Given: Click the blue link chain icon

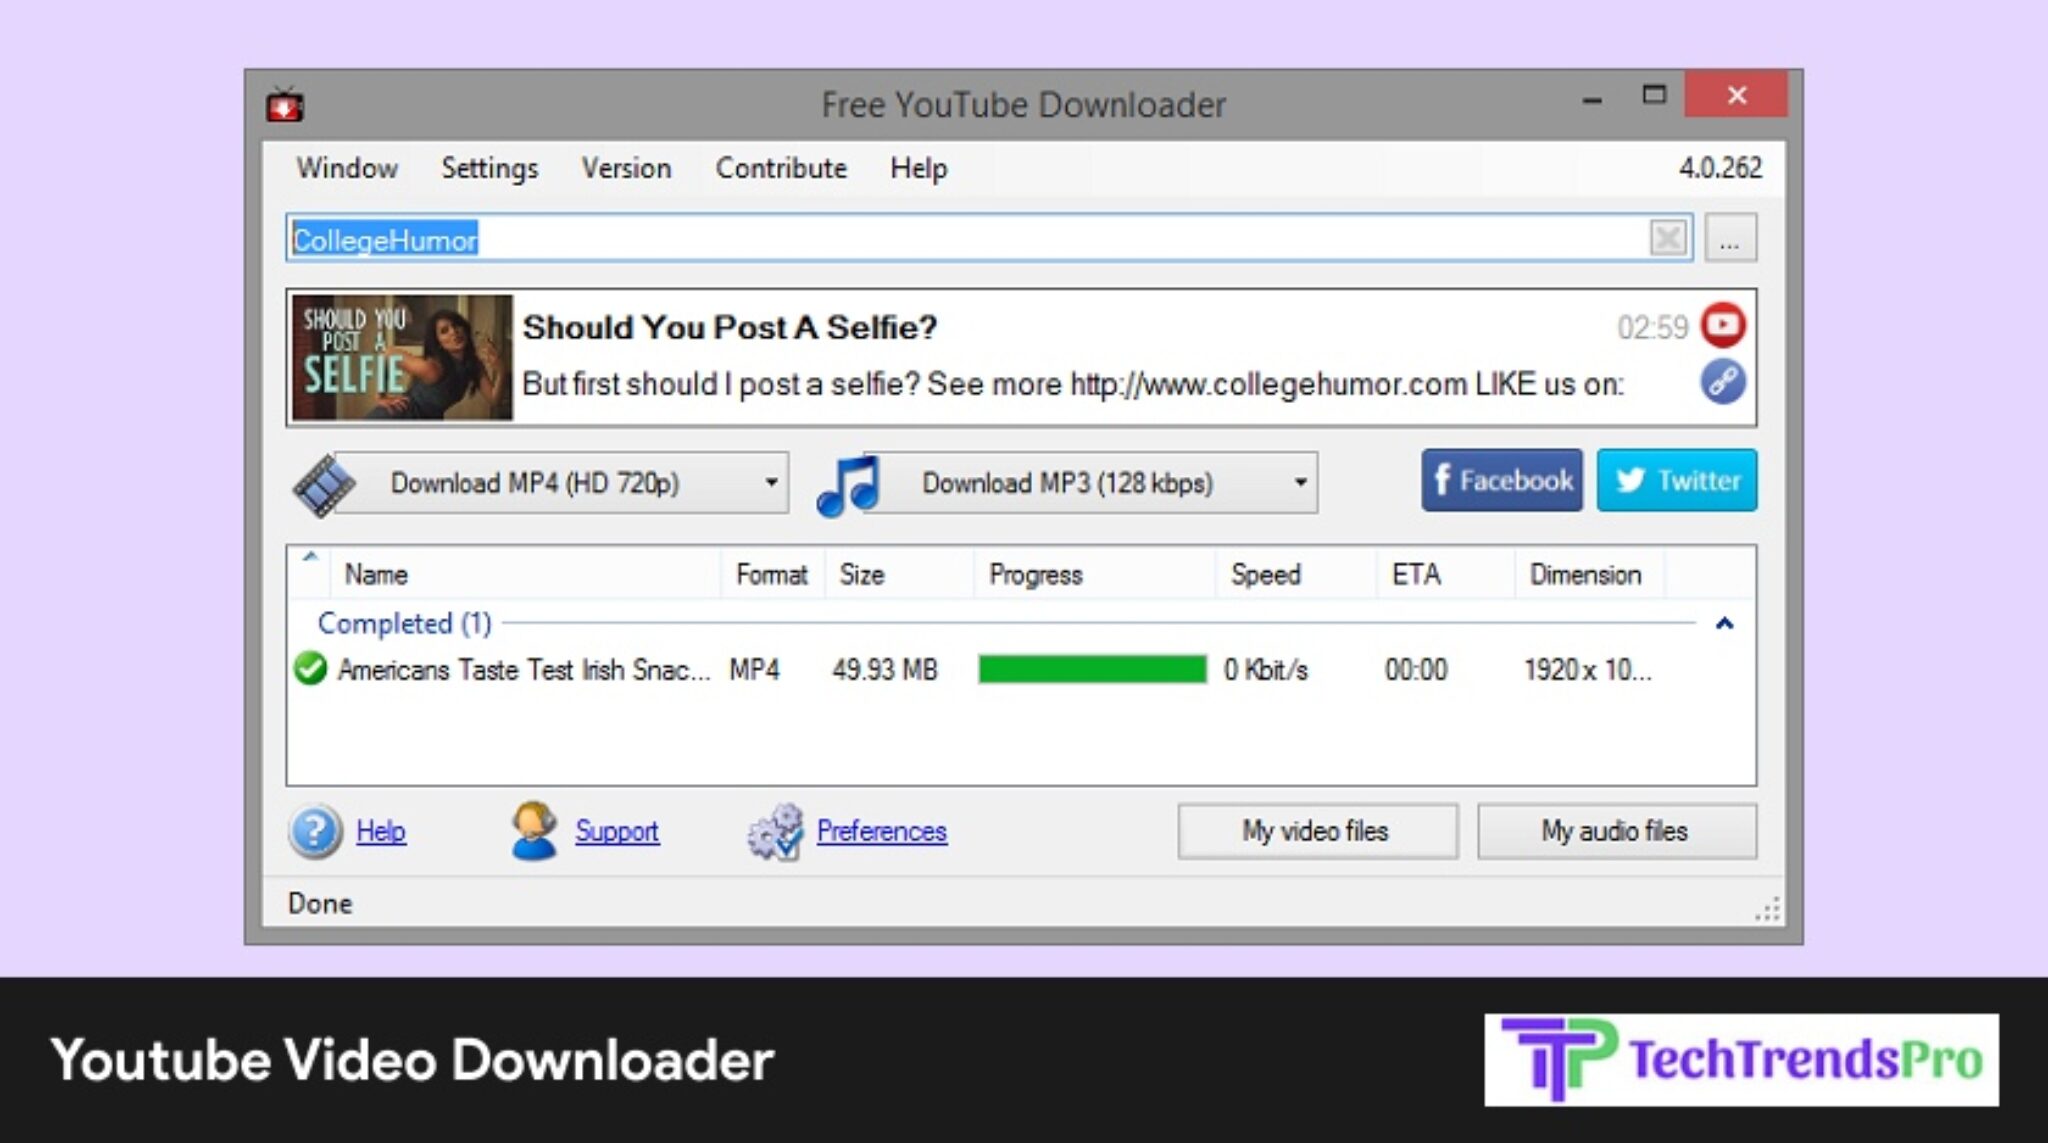Looking at the screenshot, I should [x=1723, y=382].
